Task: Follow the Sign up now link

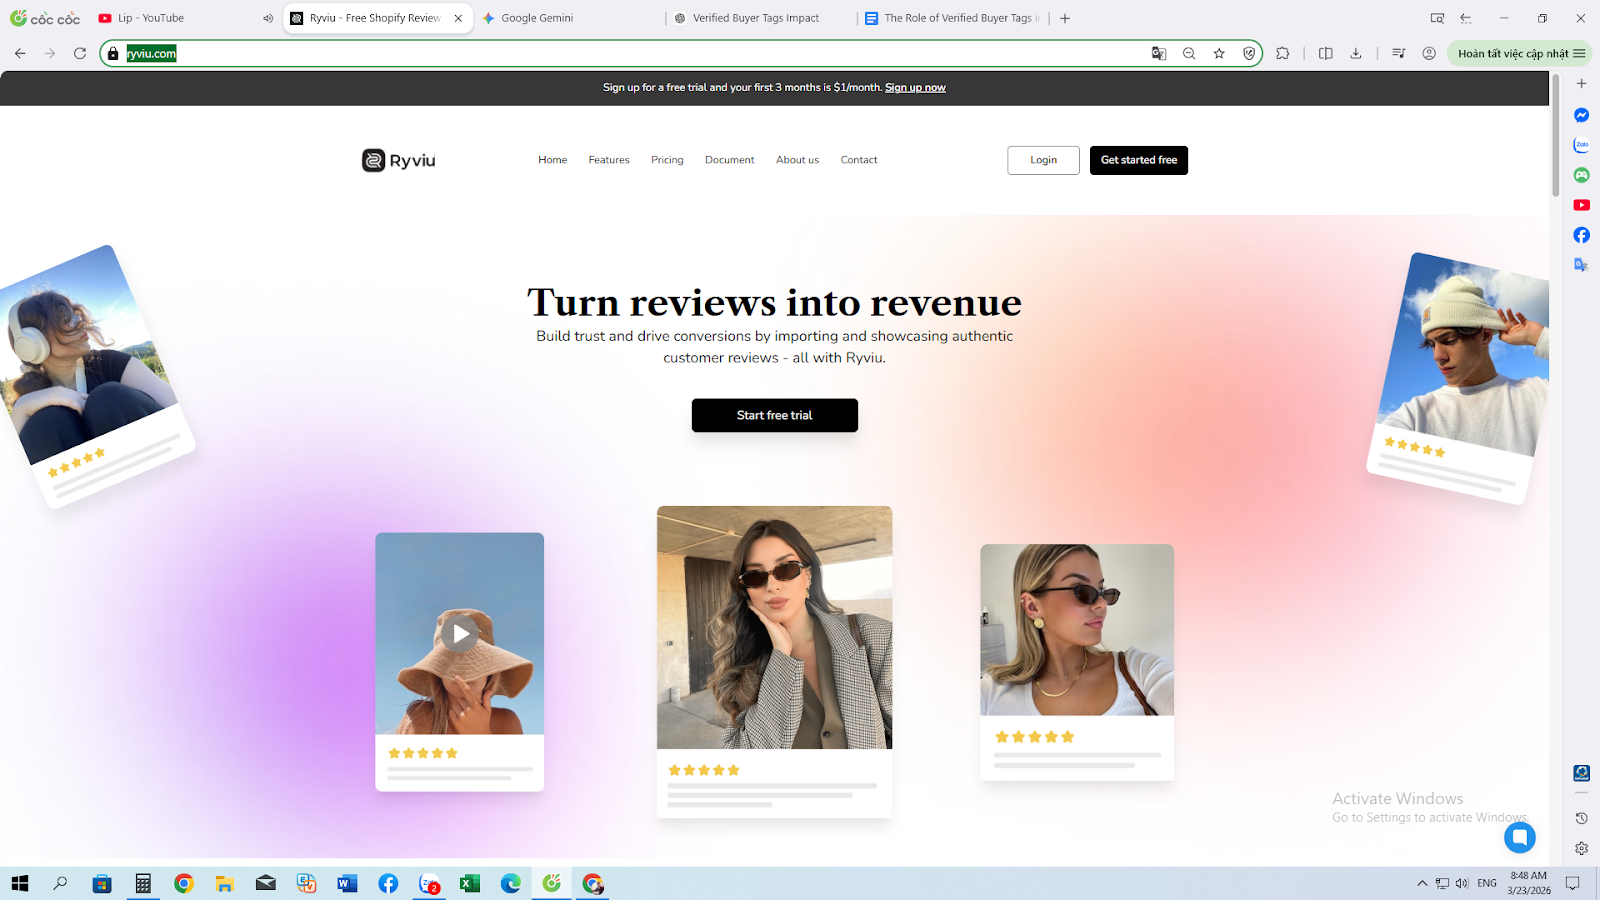Action: pos(915,87)
